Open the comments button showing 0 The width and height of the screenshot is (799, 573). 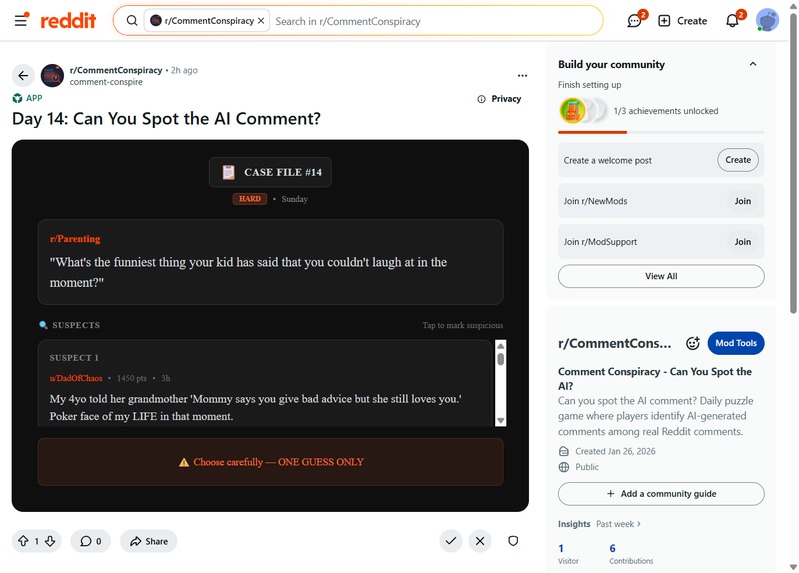coord(91,541)
